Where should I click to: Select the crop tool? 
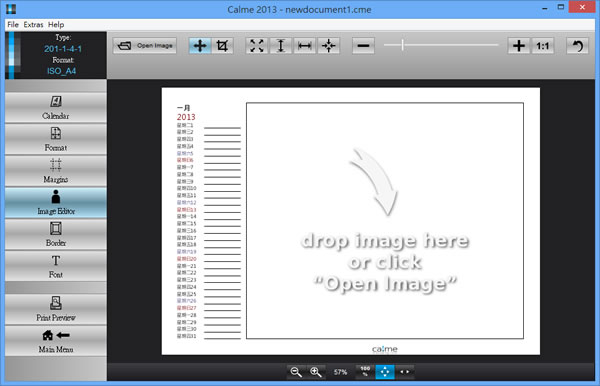(222, 46)
